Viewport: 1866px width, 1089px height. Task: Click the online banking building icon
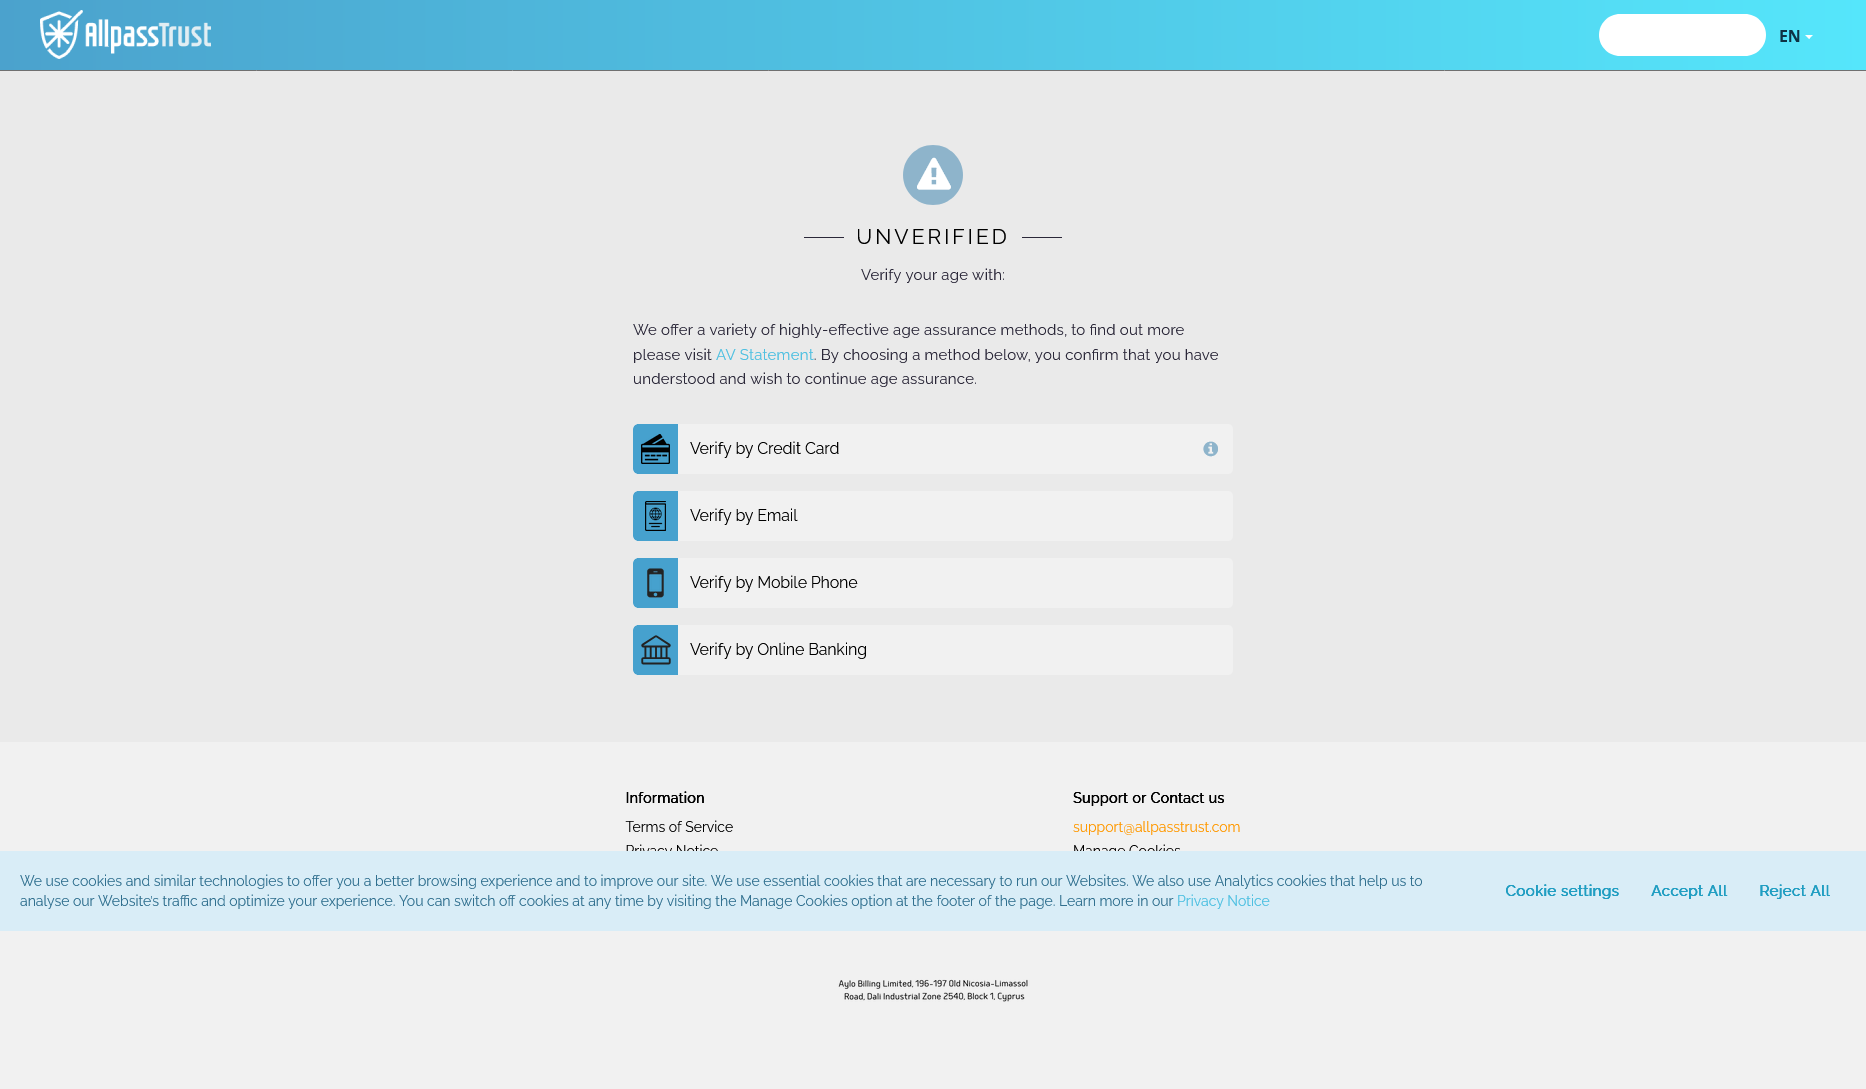655,650
